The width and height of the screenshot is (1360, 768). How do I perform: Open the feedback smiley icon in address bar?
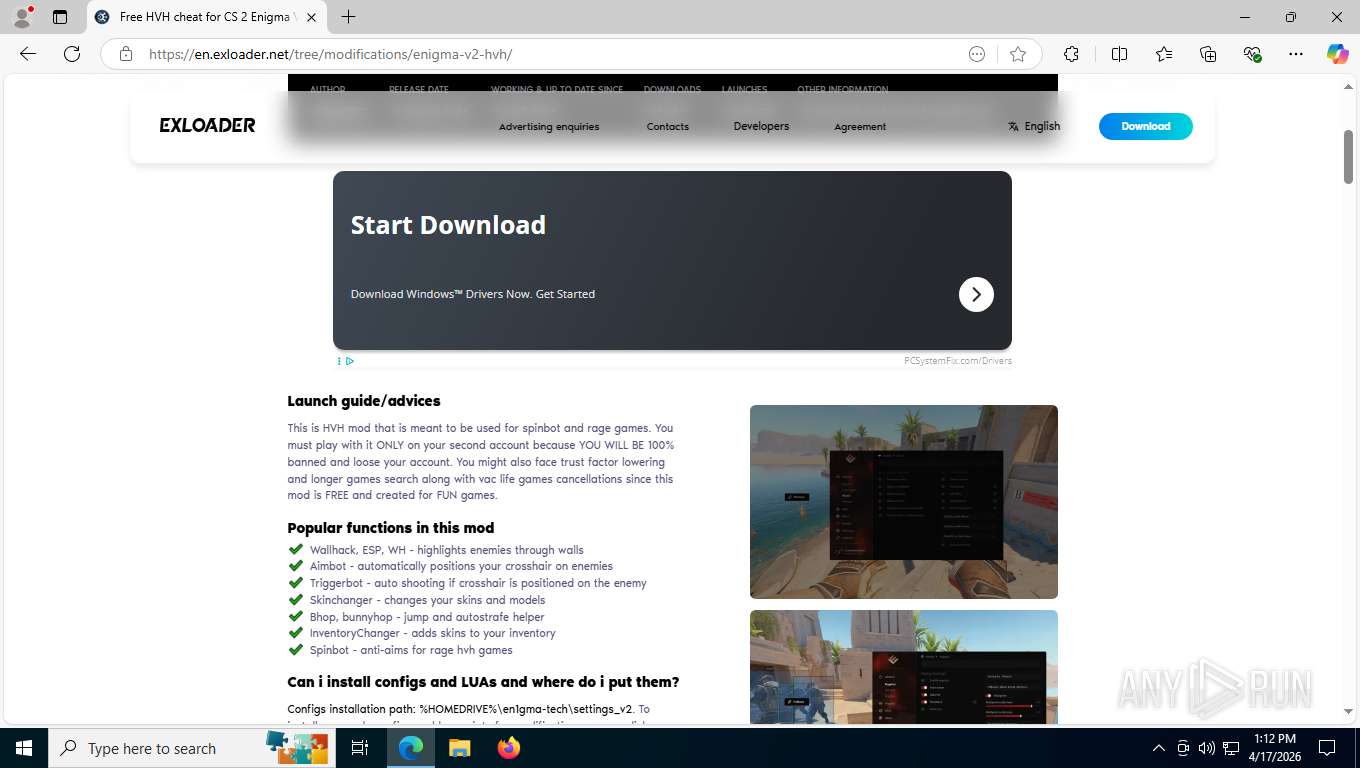pyautogui.click(x=977, y=54)
